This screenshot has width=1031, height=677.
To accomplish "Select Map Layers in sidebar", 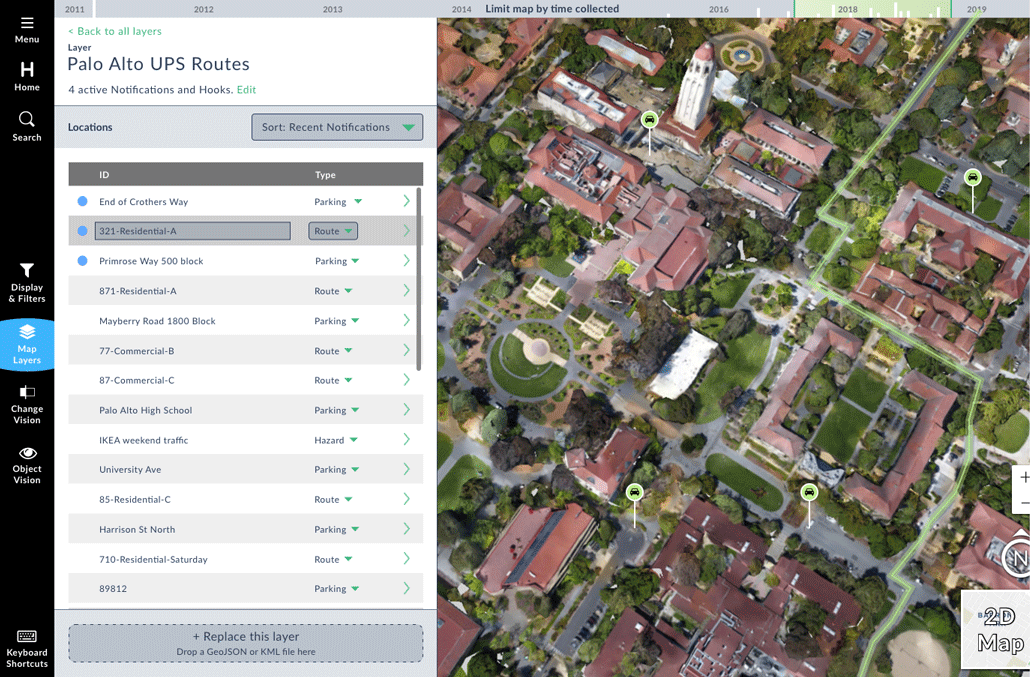I will (27, 344).
